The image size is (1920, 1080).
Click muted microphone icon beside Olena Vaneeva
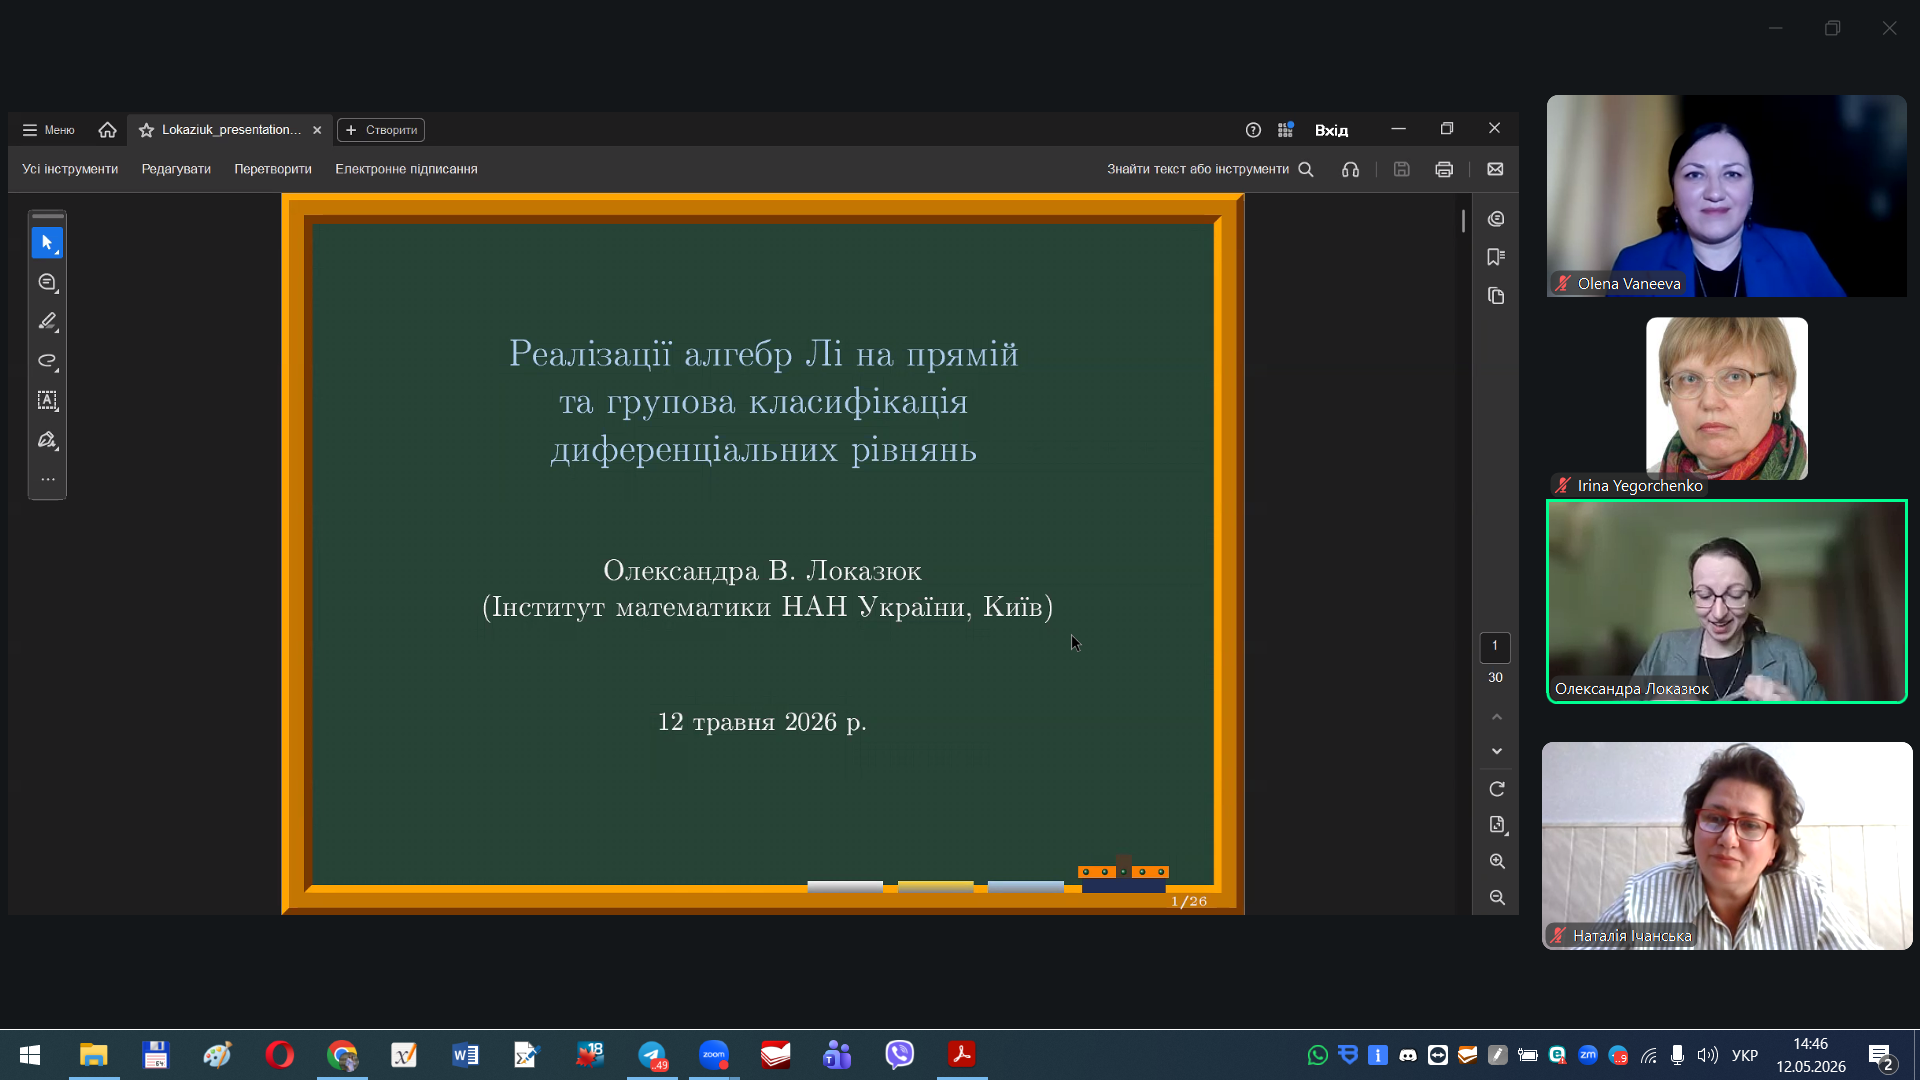coord(1562,284)
